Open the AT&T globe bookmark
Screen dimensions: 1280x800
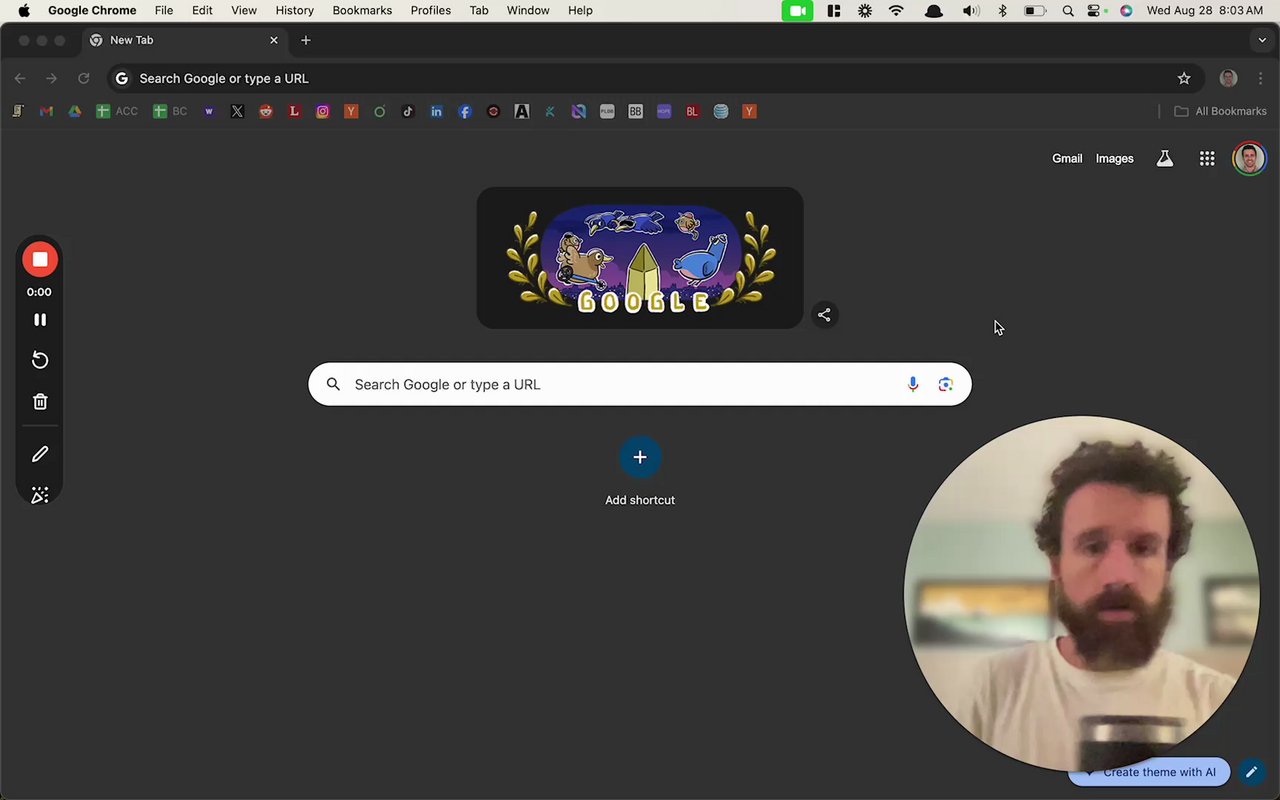(721, 112)
